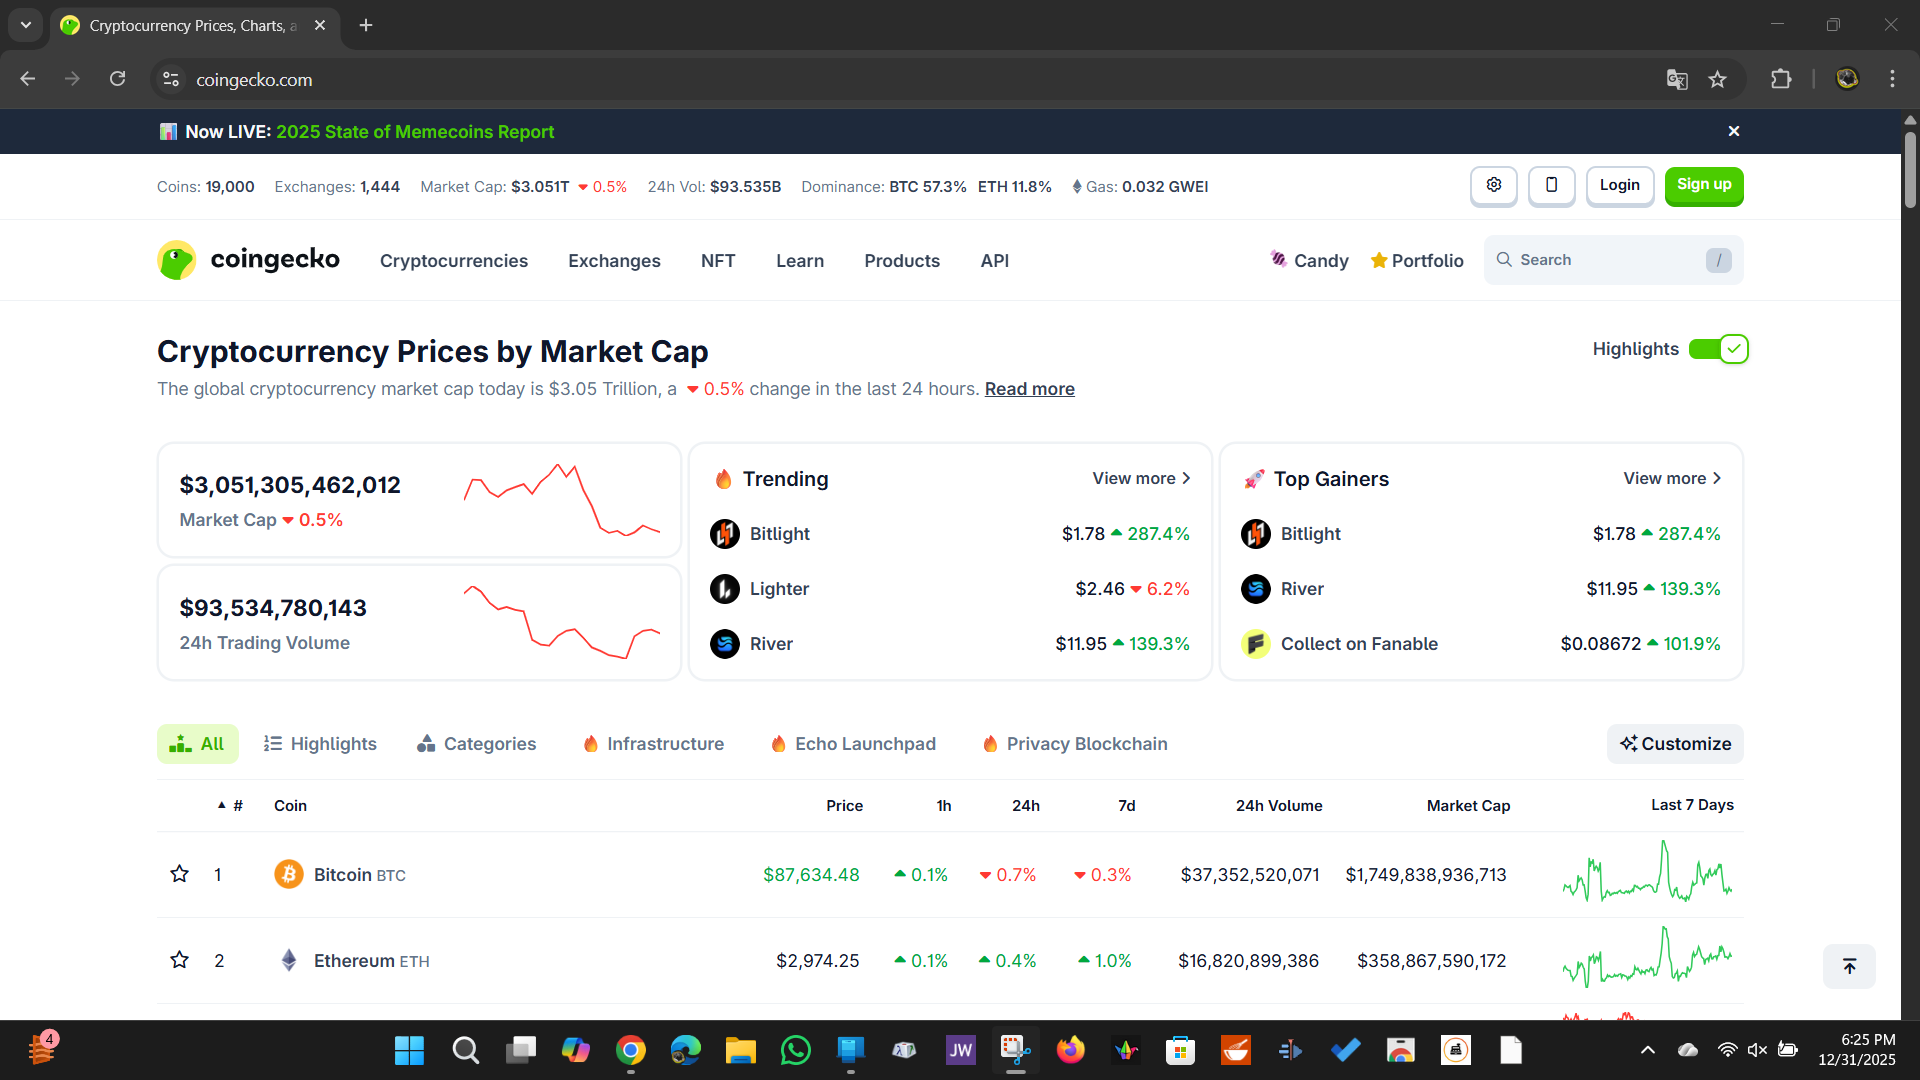
Task: Switch to the Categories tab
Action: (x=477, y=744)
